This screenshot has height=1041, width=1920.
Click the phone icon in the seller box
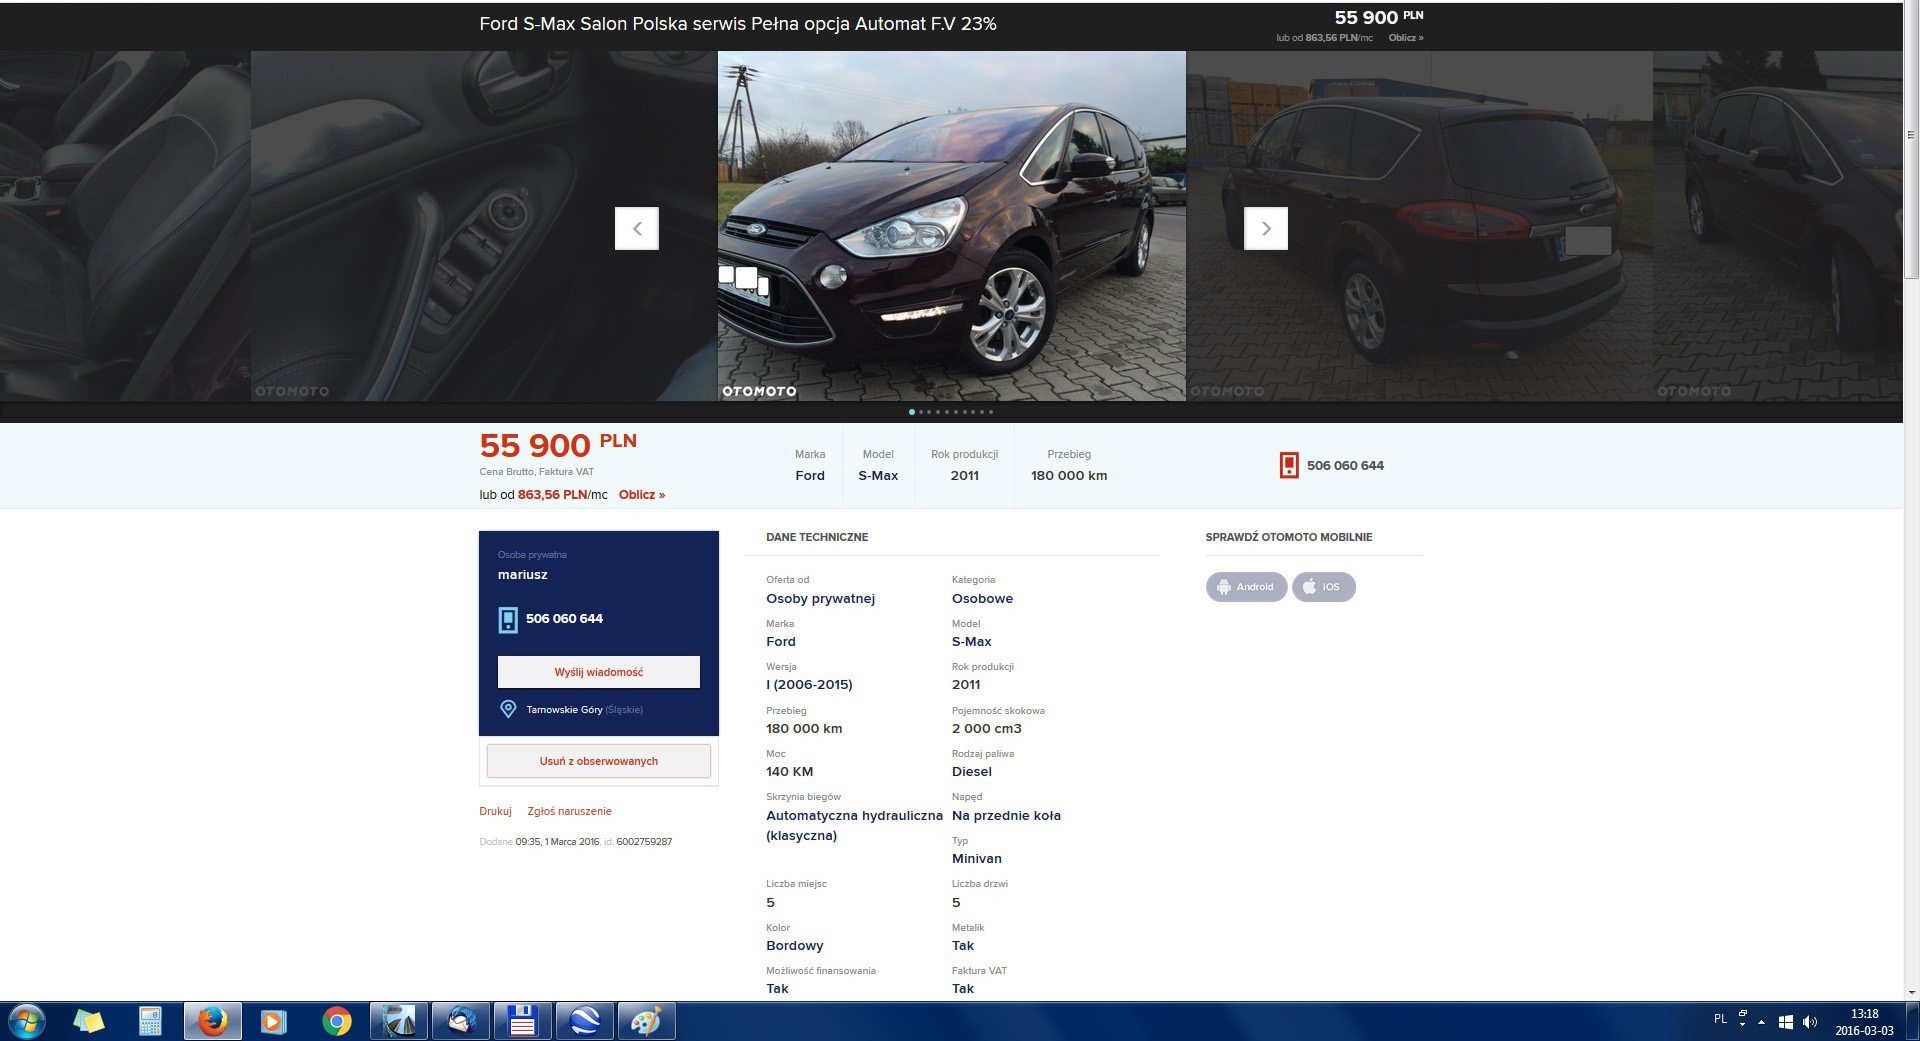coord(508,619)
